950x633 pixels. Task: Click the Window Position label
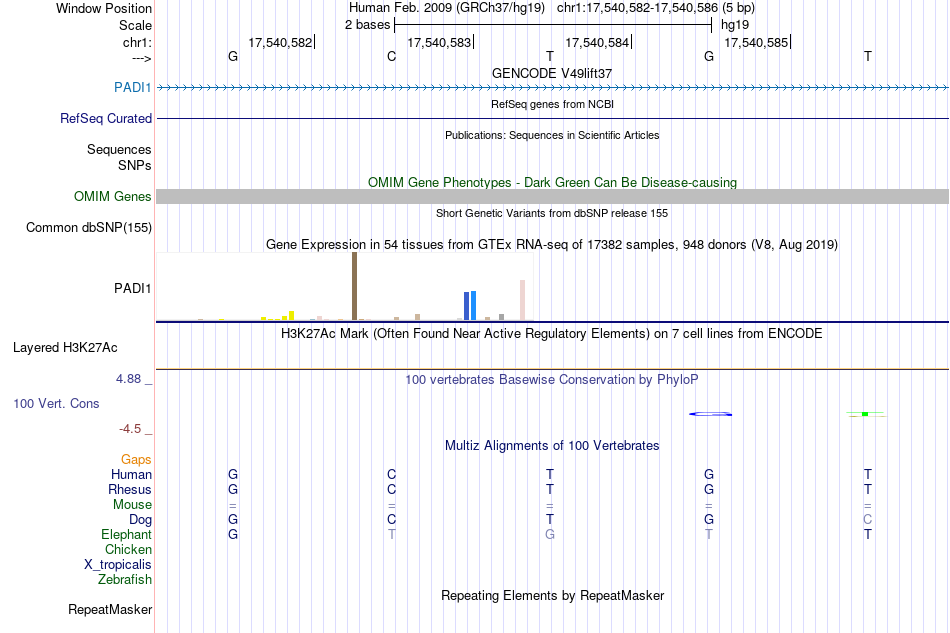click(x=104, y=8)
